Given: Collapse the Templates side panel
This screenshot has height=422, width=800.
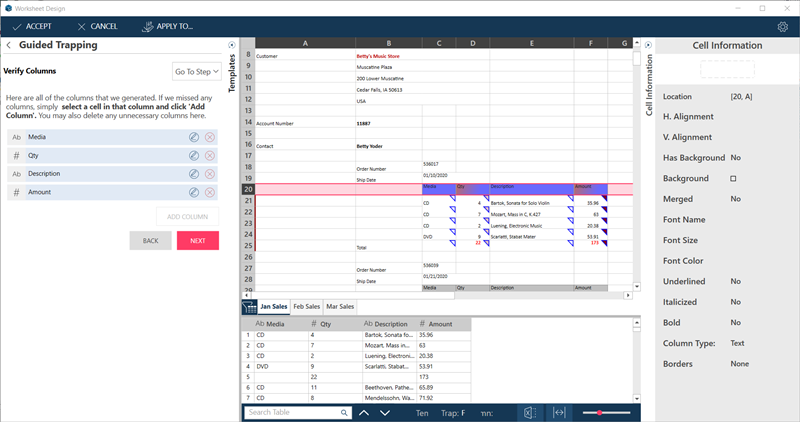Looking at the screenshot, I should [x=232, y=45].
